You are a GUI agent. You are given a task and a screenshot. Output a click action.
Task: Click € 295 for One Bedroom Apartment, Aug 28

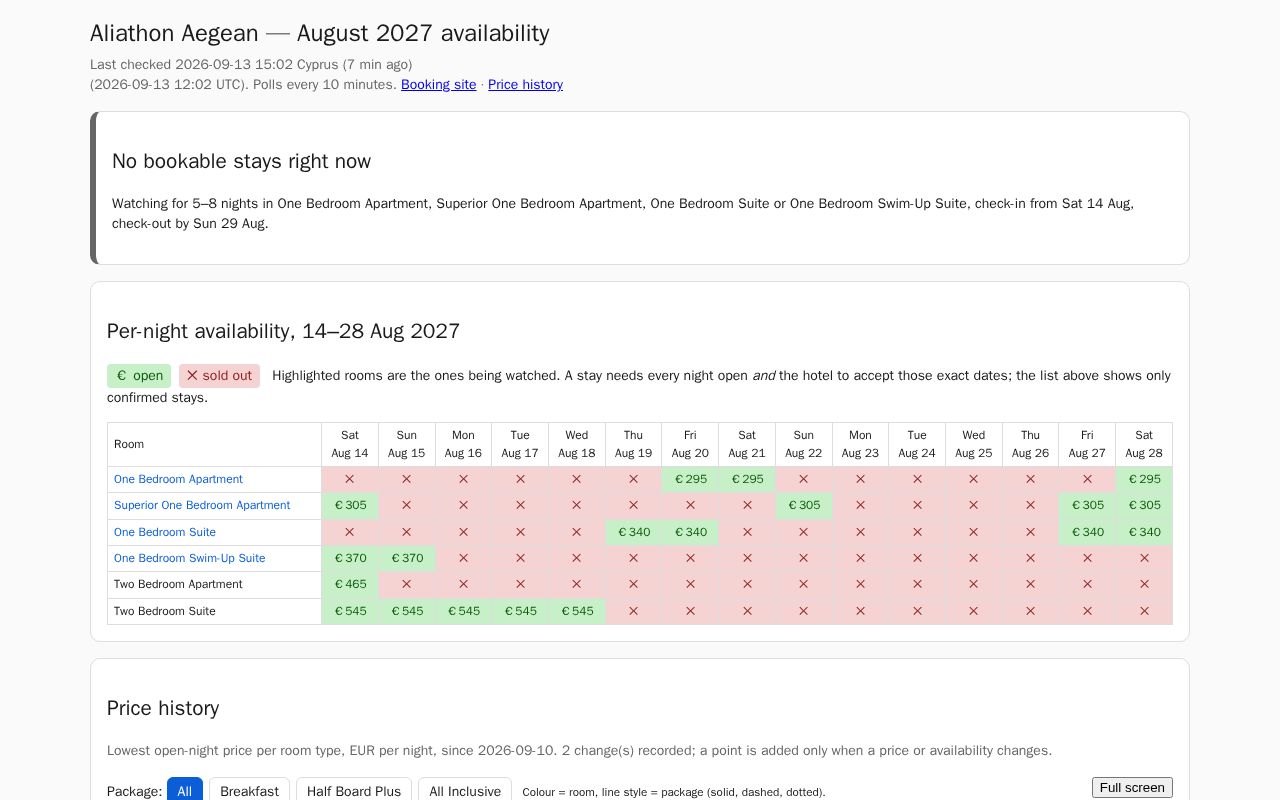1144,479
